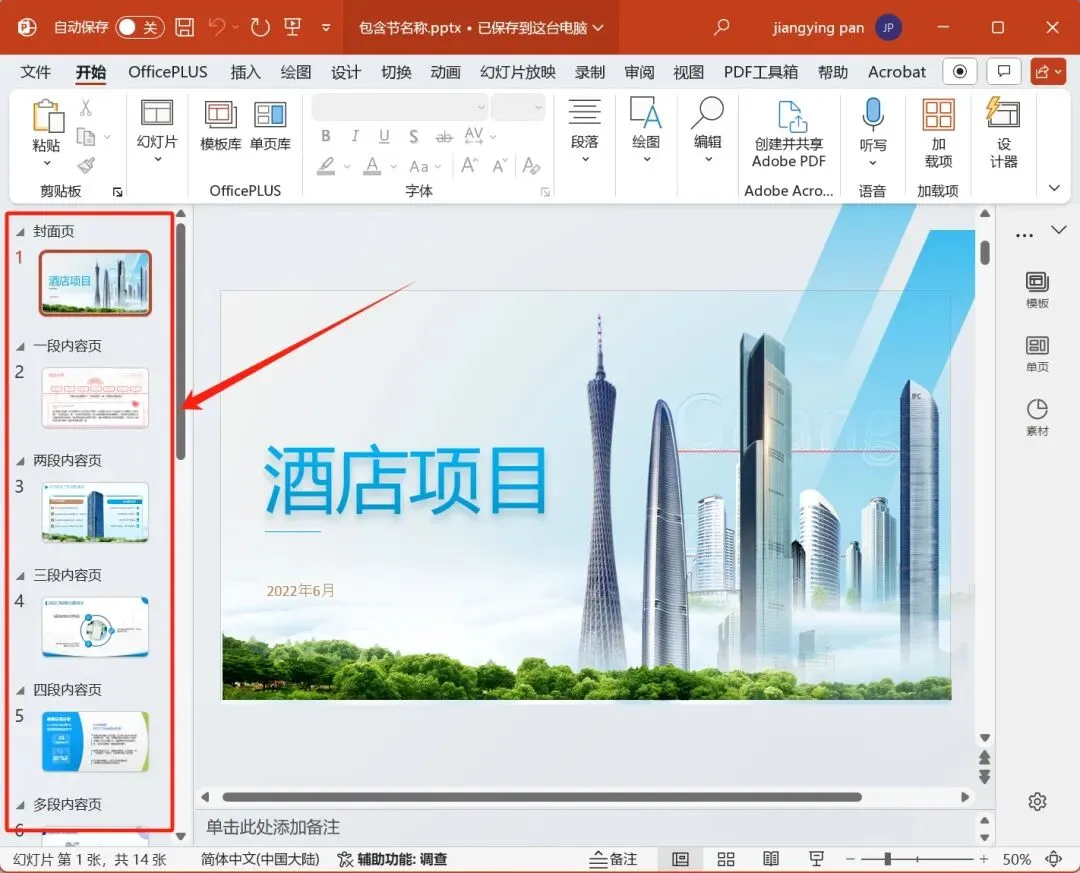Open the 模板库 template library
The image size is (1080, 873).
220,125
